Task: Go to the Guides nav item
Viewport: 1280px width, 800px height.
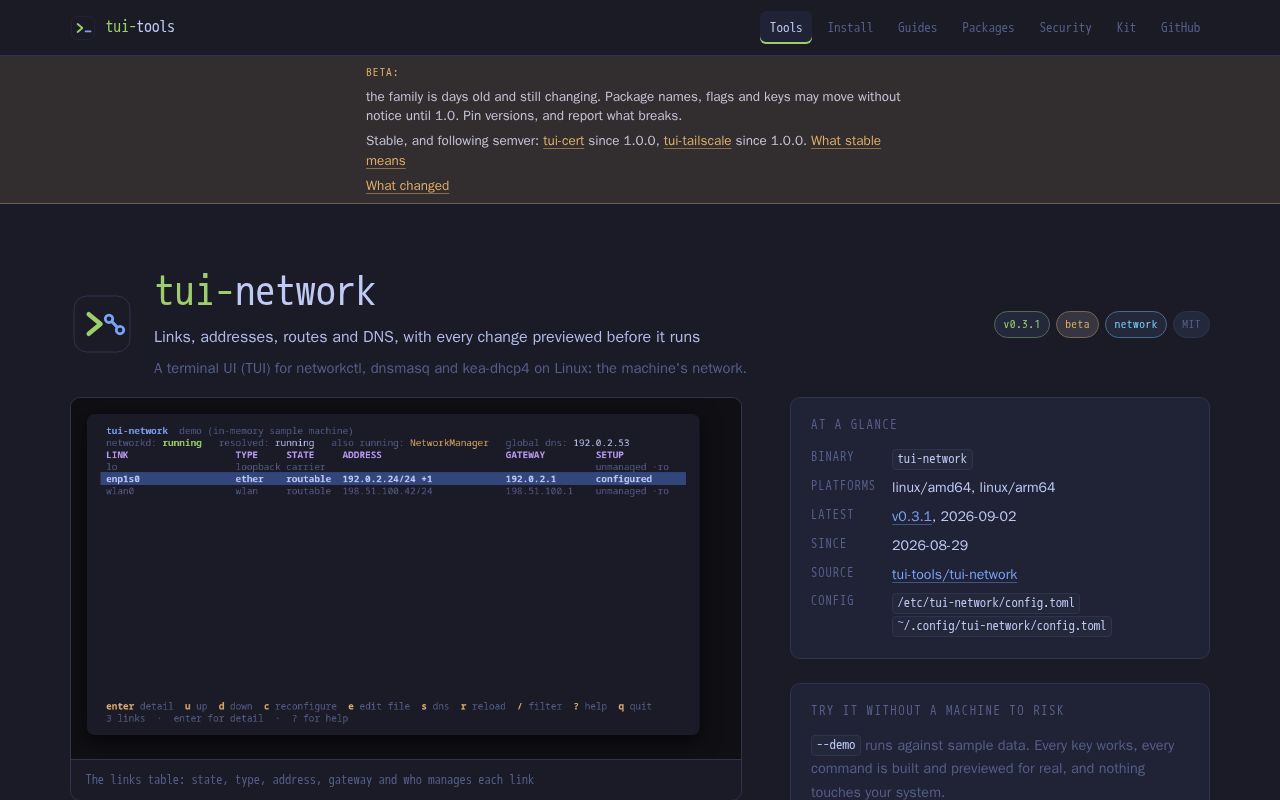Action: pos(917,28)
